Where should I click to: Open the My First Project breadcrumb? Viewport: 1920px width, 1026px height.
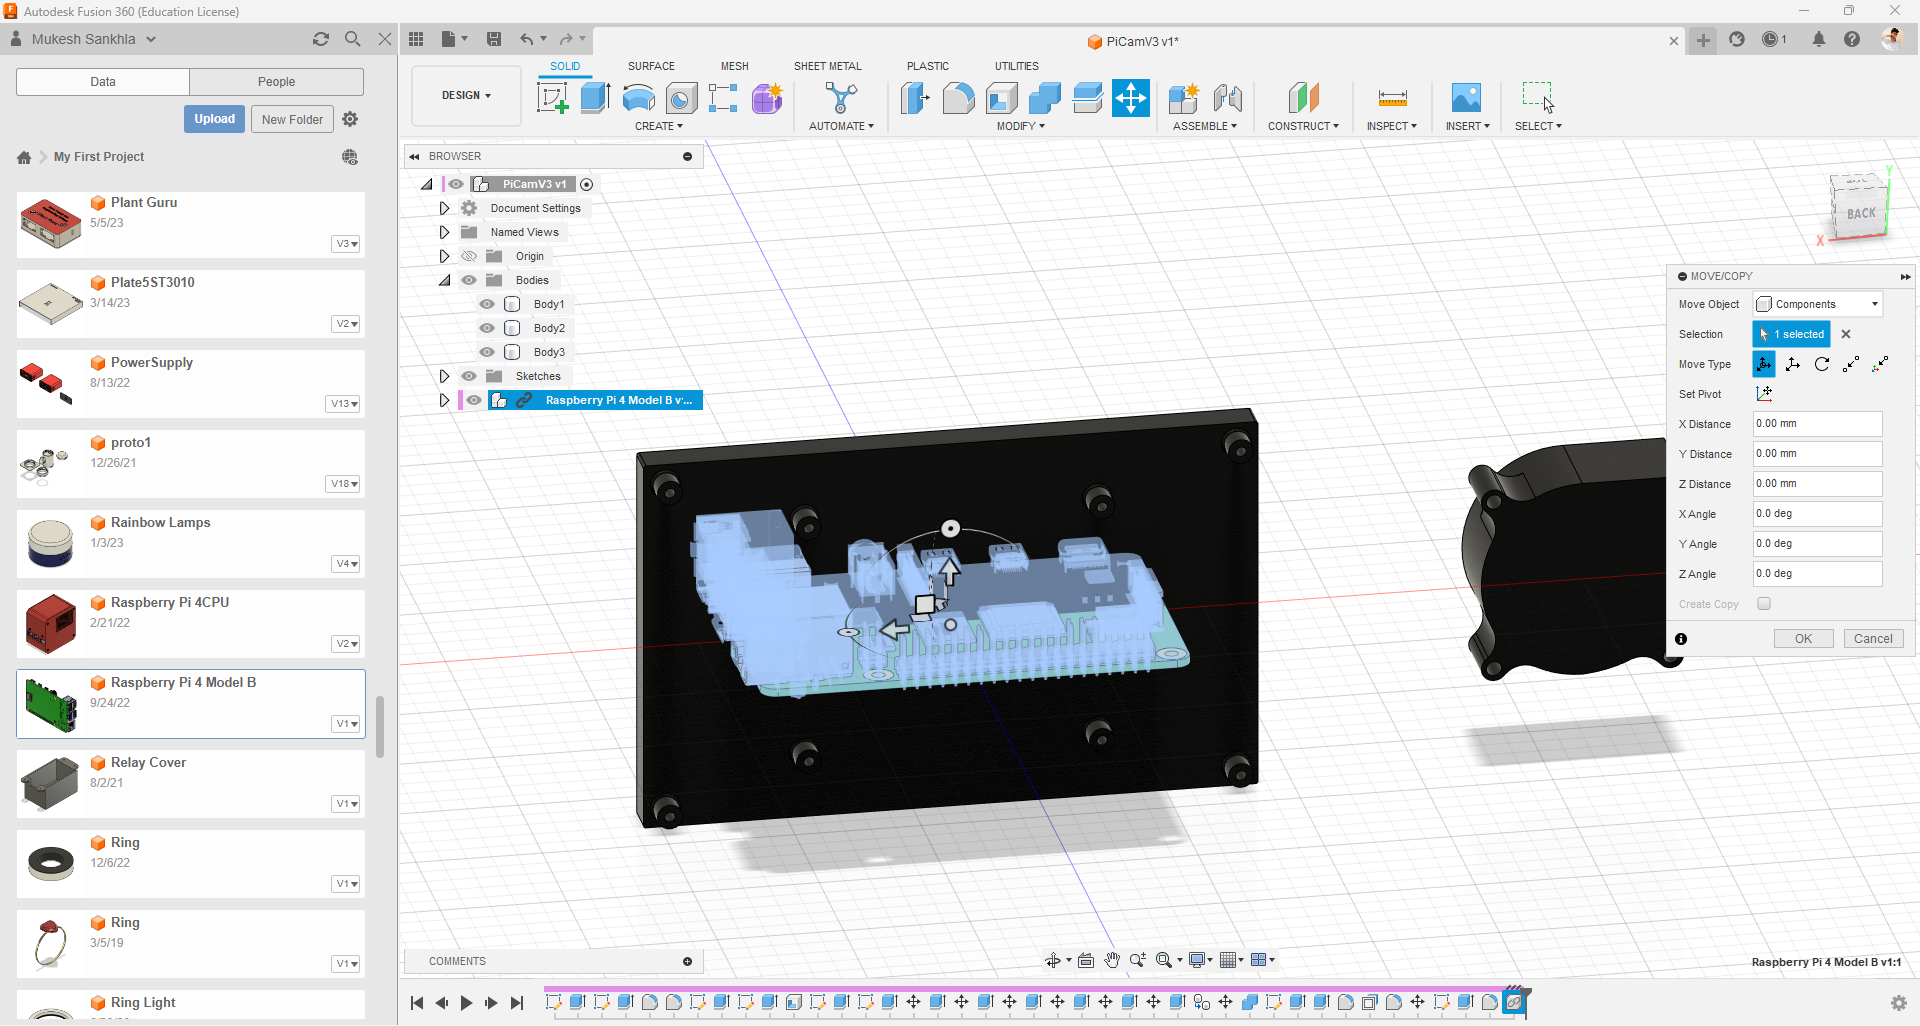pyautogui.click(x=99, y=157)
